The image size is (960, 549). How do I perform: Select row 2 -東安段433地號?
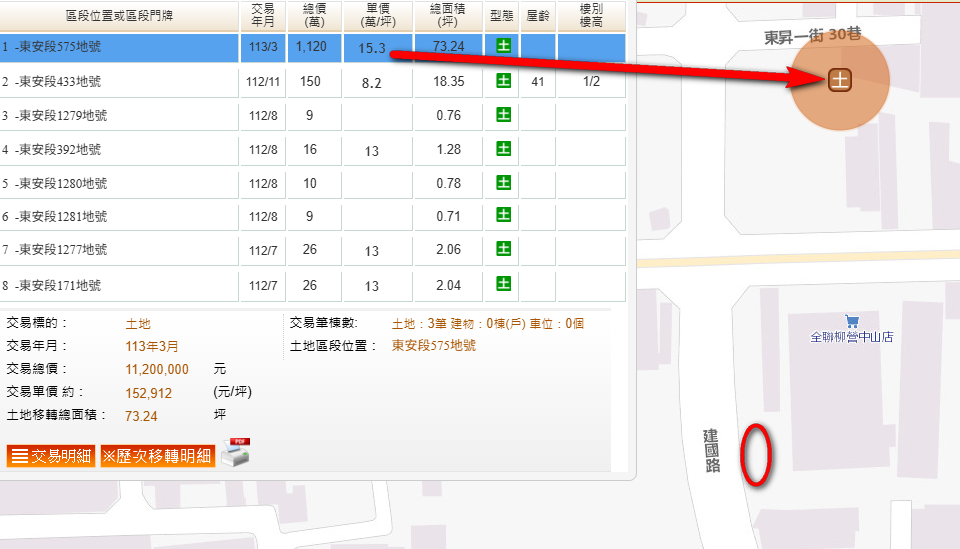[x=312, y=82]
